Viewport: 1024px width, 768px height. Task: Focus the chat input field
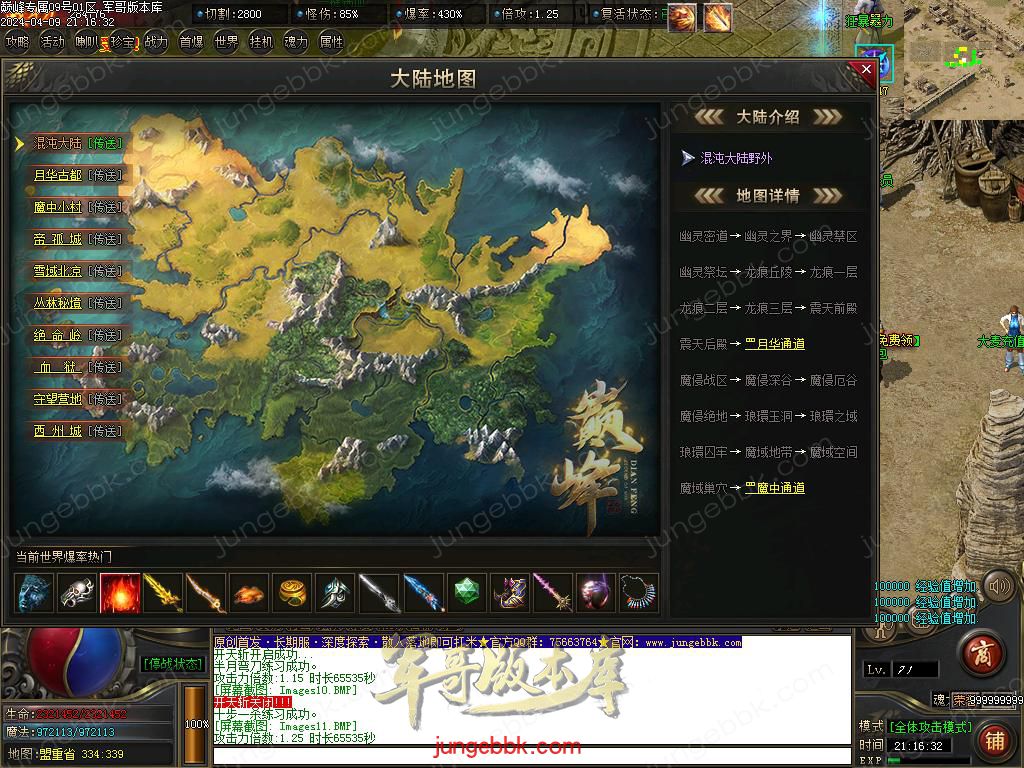click(532, 756)
